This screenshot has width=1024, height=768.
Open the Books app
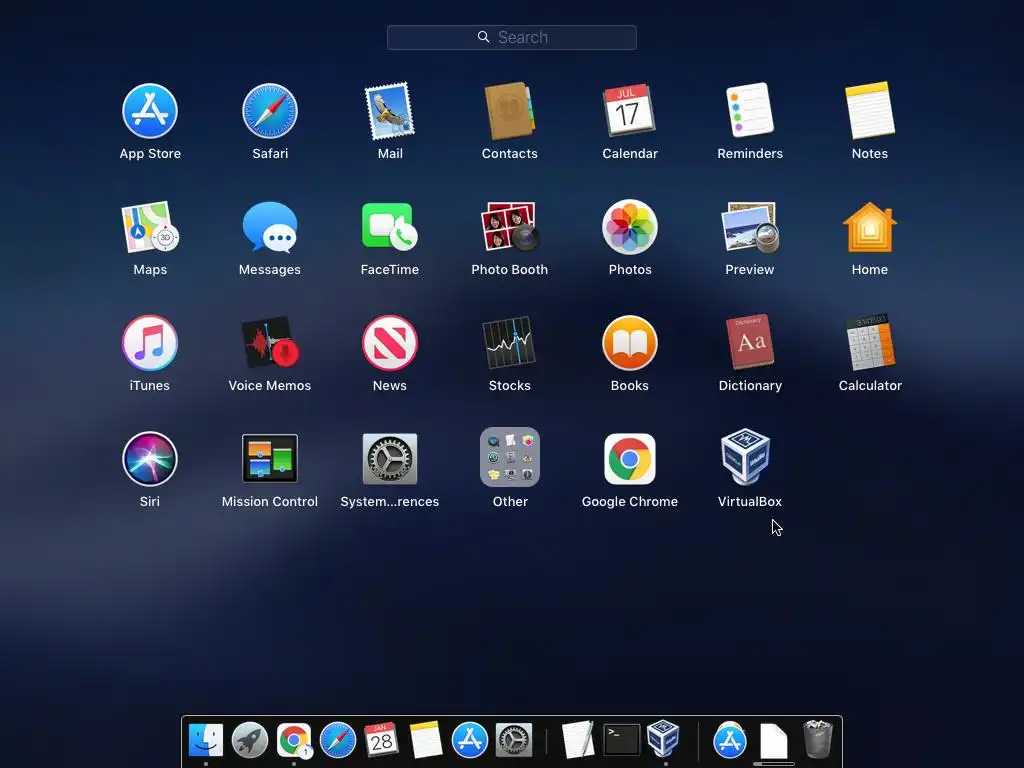pos(630,343)
